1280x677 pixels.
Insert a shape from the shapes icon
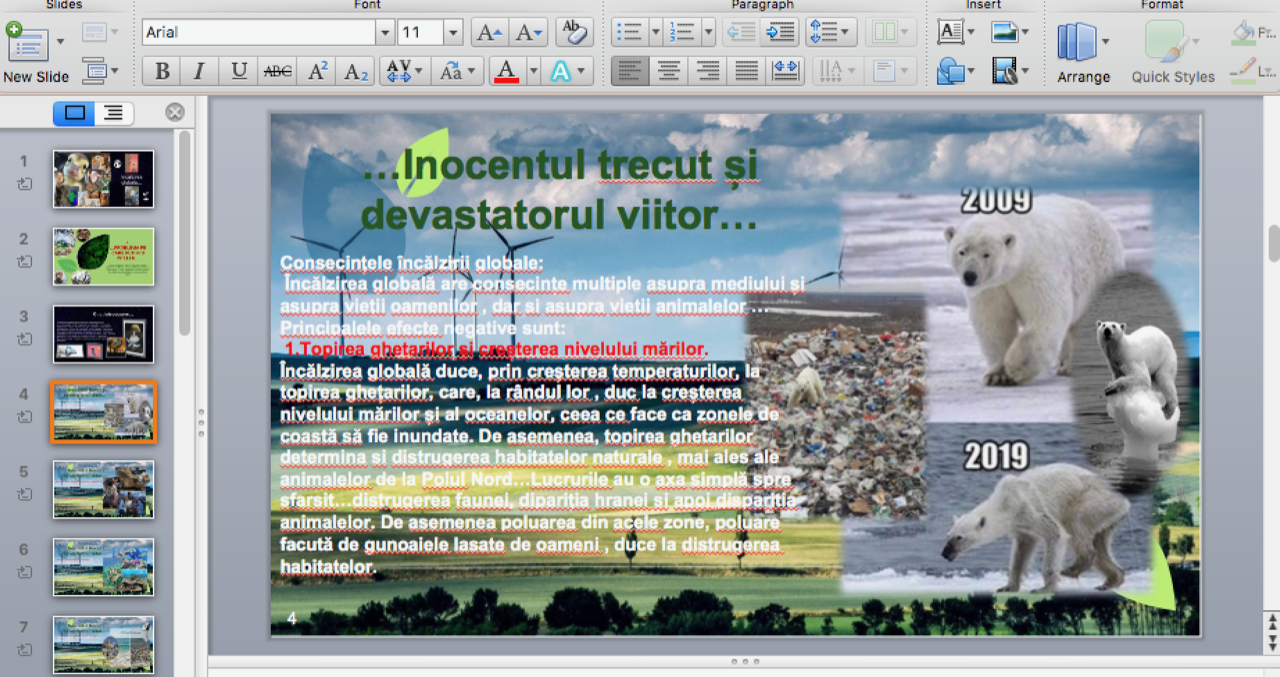[951, 71]
